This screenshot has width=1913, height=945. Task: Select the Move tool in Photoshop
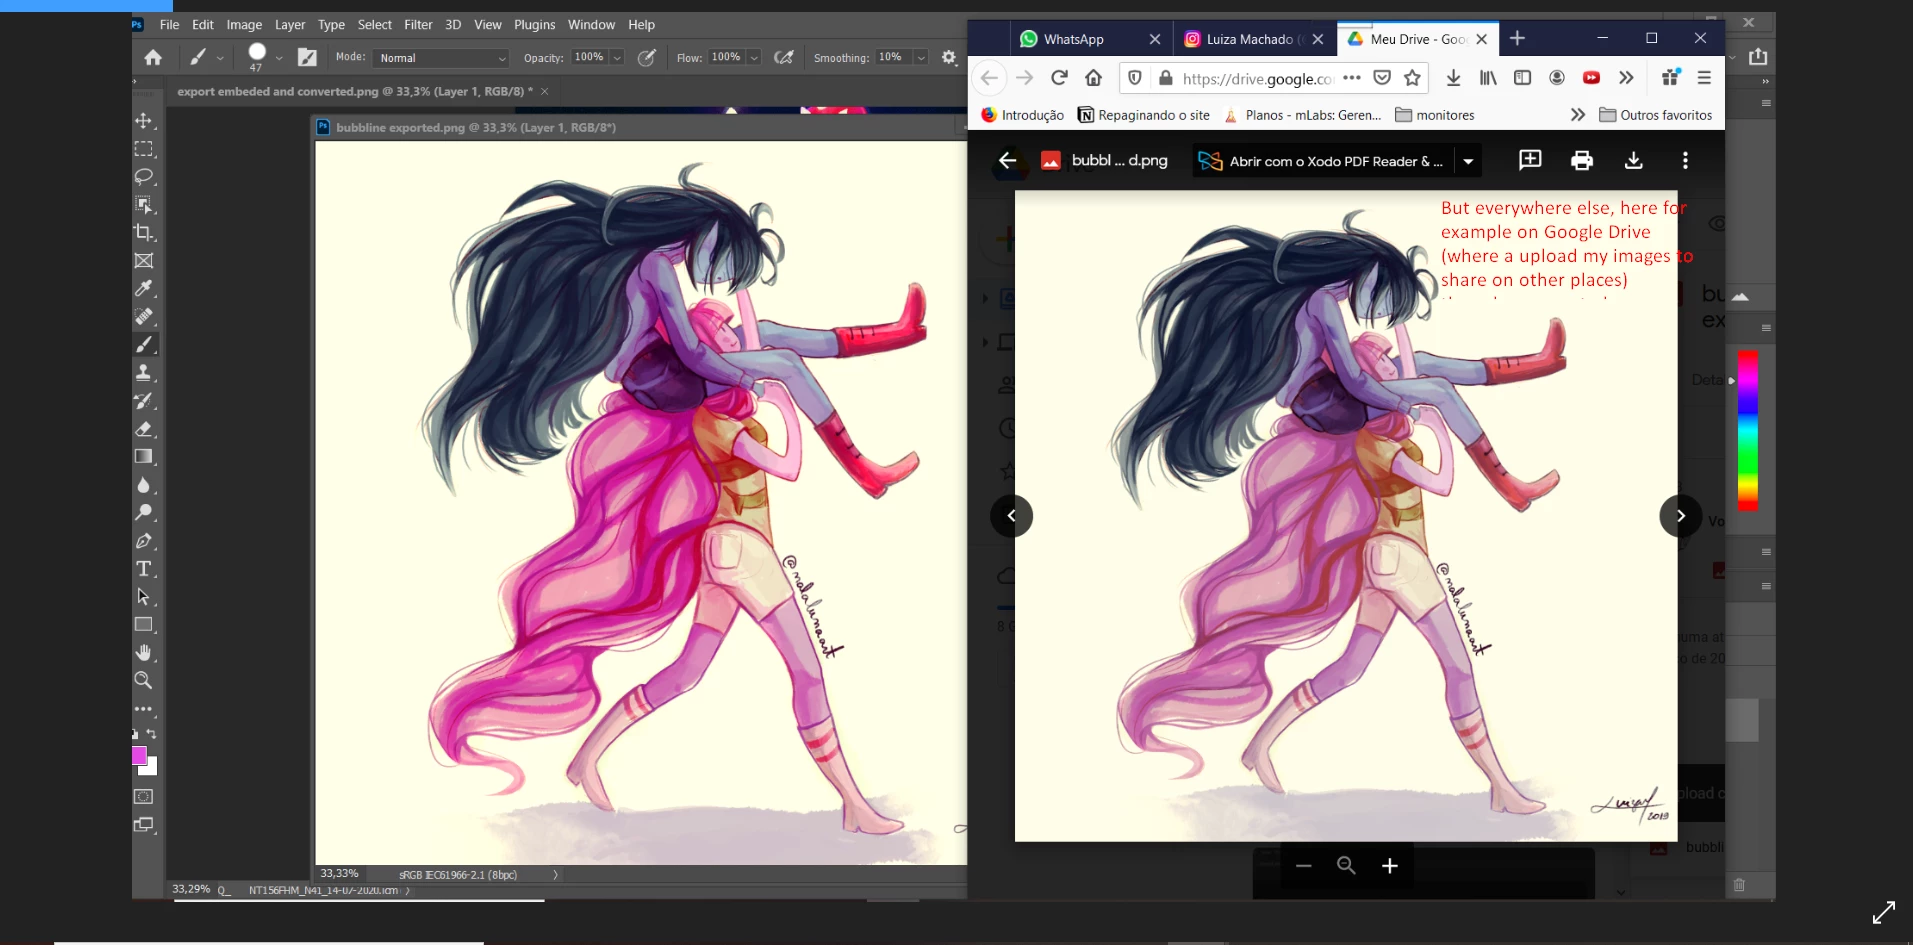(144, 121)
